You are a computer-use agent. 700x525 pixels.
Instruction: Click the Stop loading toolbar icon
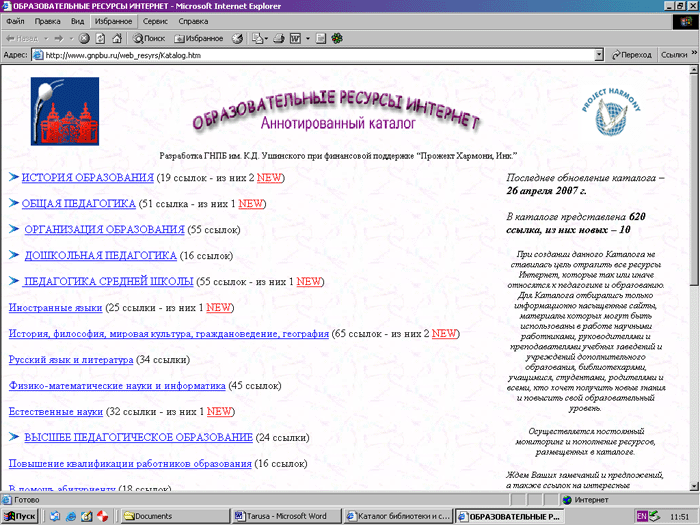click(x=85, y=38)
